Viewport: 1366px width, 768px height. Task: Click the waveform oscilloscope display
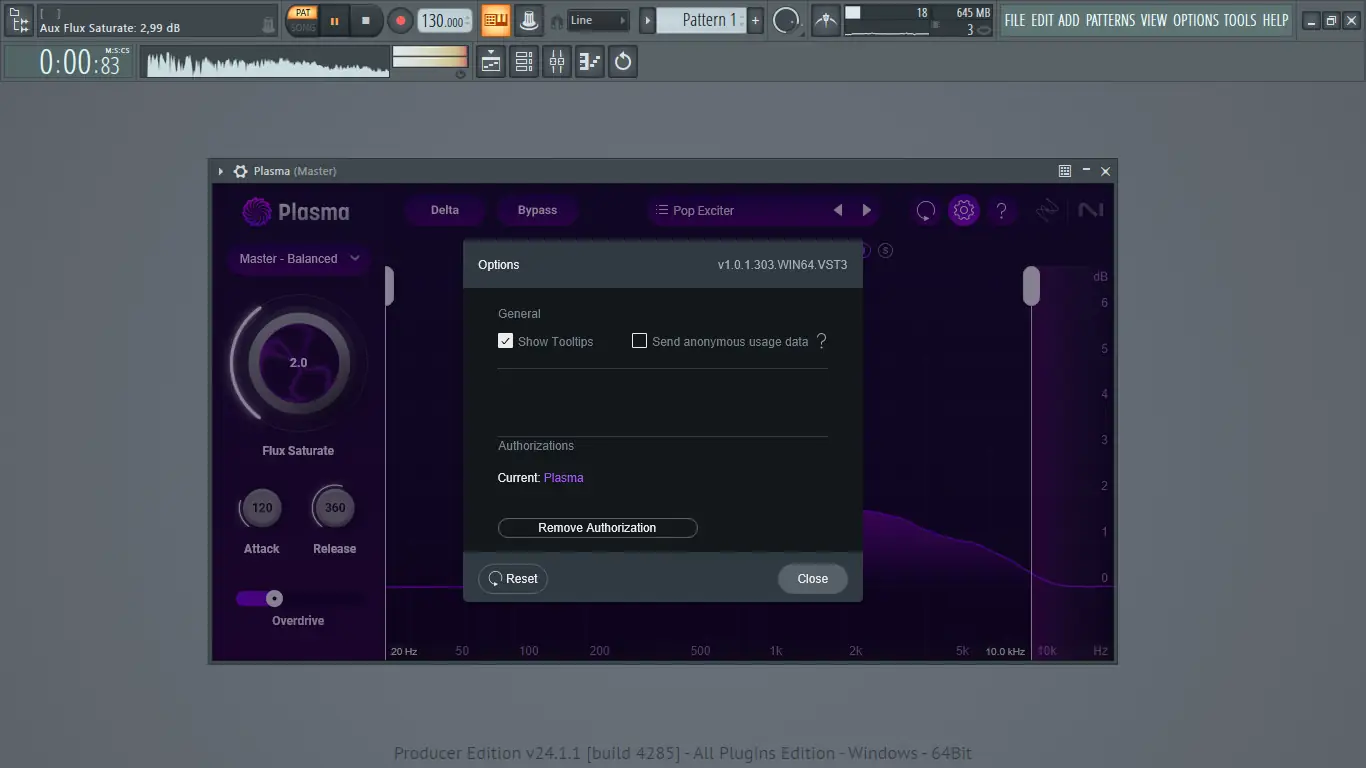[267, 62]
